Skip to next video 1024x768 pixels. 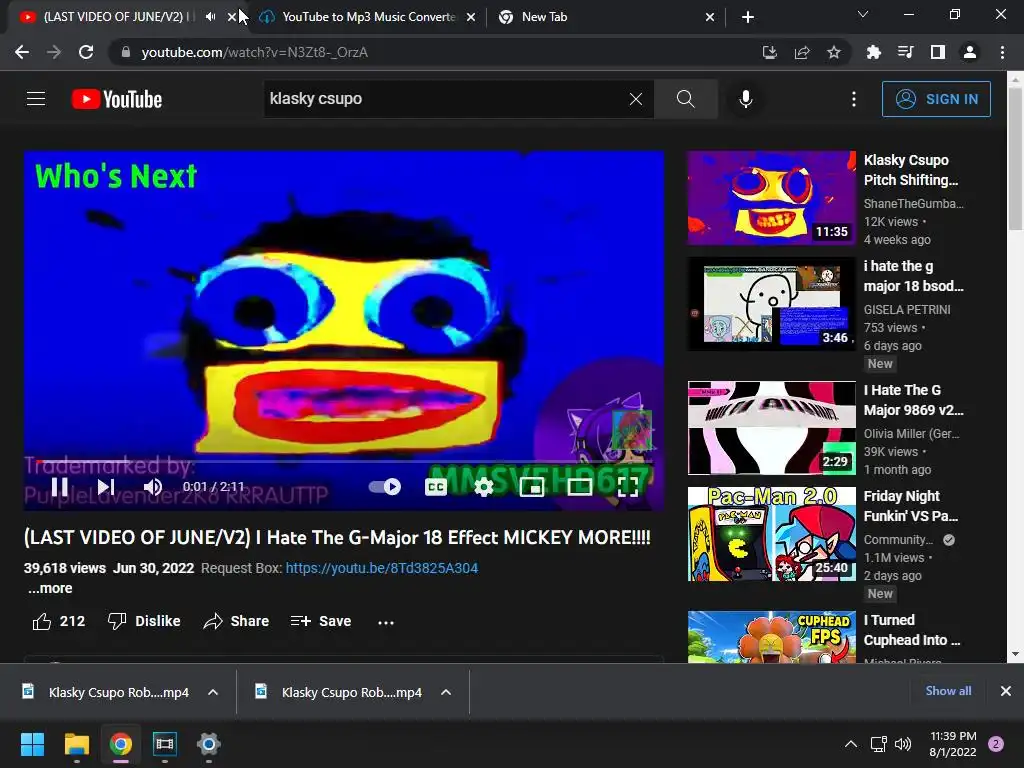click(106, 487)
